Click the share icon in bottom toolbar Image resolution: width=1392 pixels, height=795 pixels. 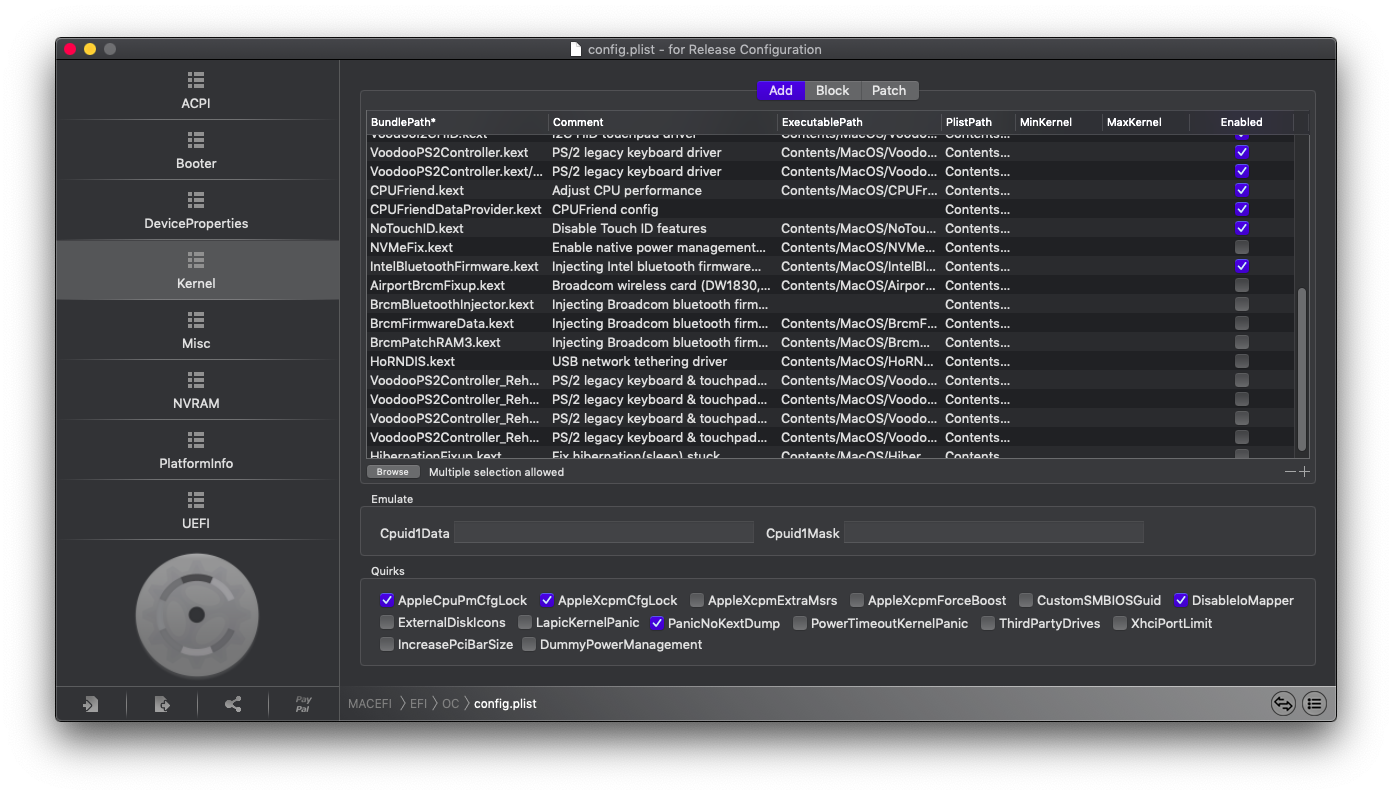coord(233,704)
